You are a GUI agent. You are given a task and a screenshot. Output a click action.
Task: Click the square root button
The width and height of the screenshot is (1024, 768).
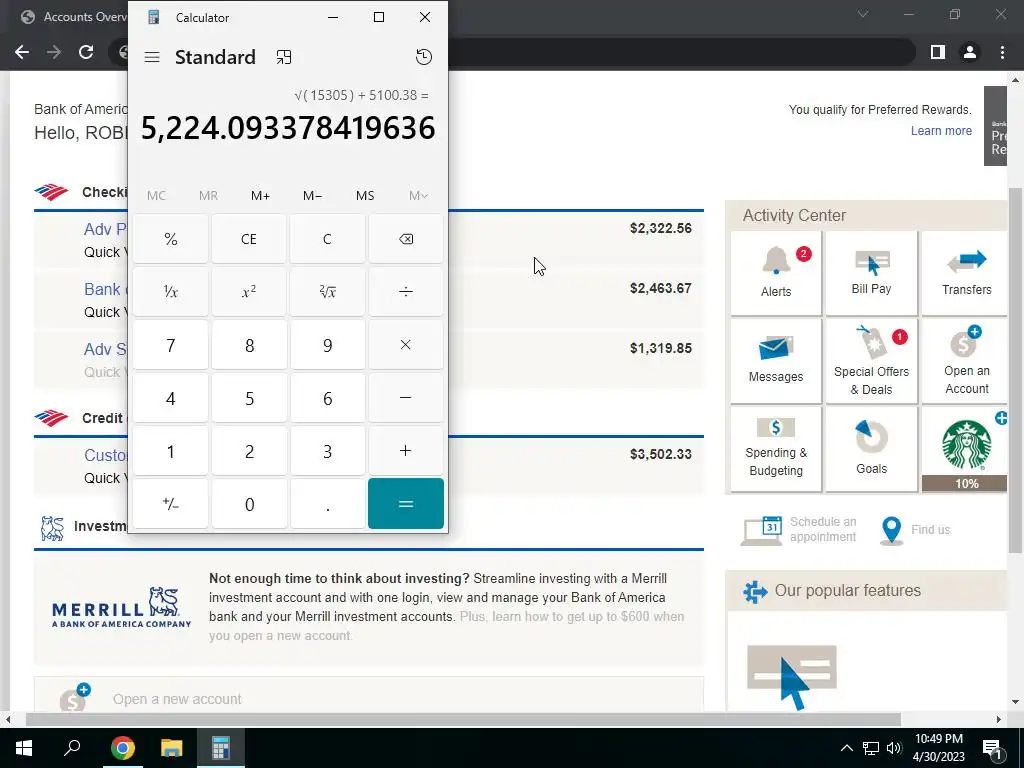tap(327, 292)
